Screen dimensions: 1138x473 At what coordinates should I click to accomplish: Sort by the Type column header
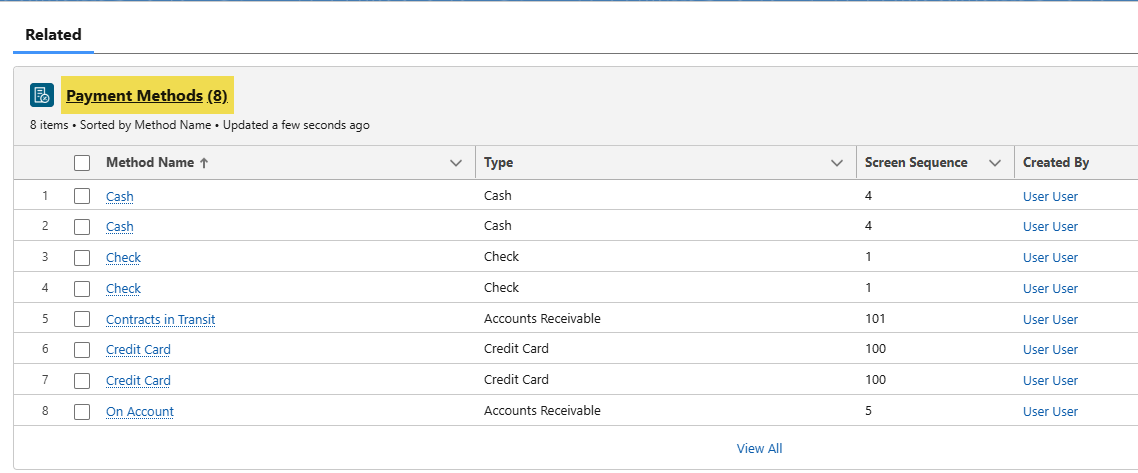point(499,163)
